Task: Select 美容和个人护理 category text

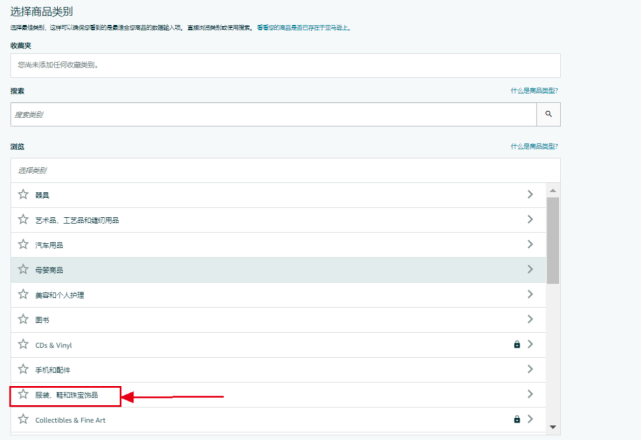Action: click(x=60, y=295)
